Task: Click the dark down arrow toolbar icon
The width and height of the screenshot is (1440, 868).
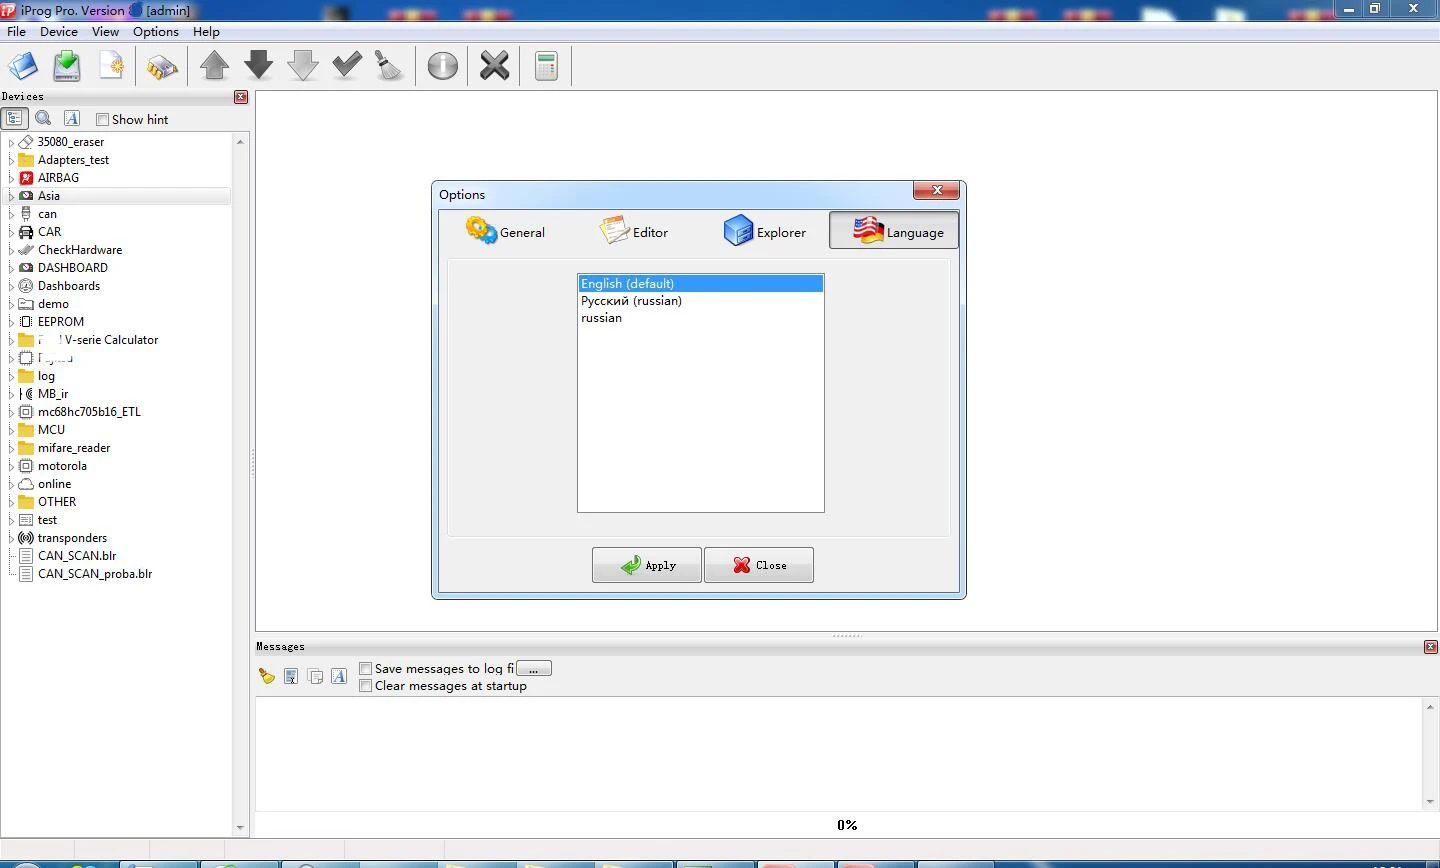Action: tap(258, 66)
